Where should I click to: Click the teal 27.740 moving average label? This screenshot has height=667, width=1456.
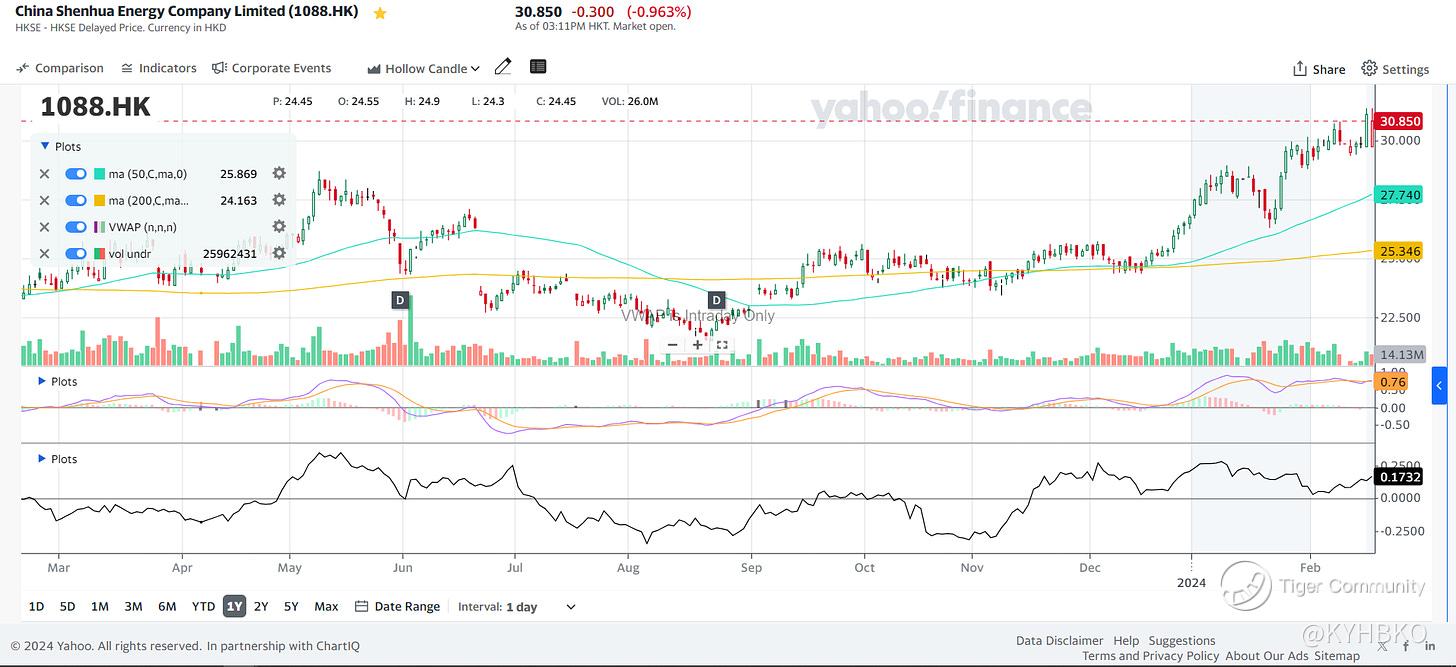(1399, 196)
